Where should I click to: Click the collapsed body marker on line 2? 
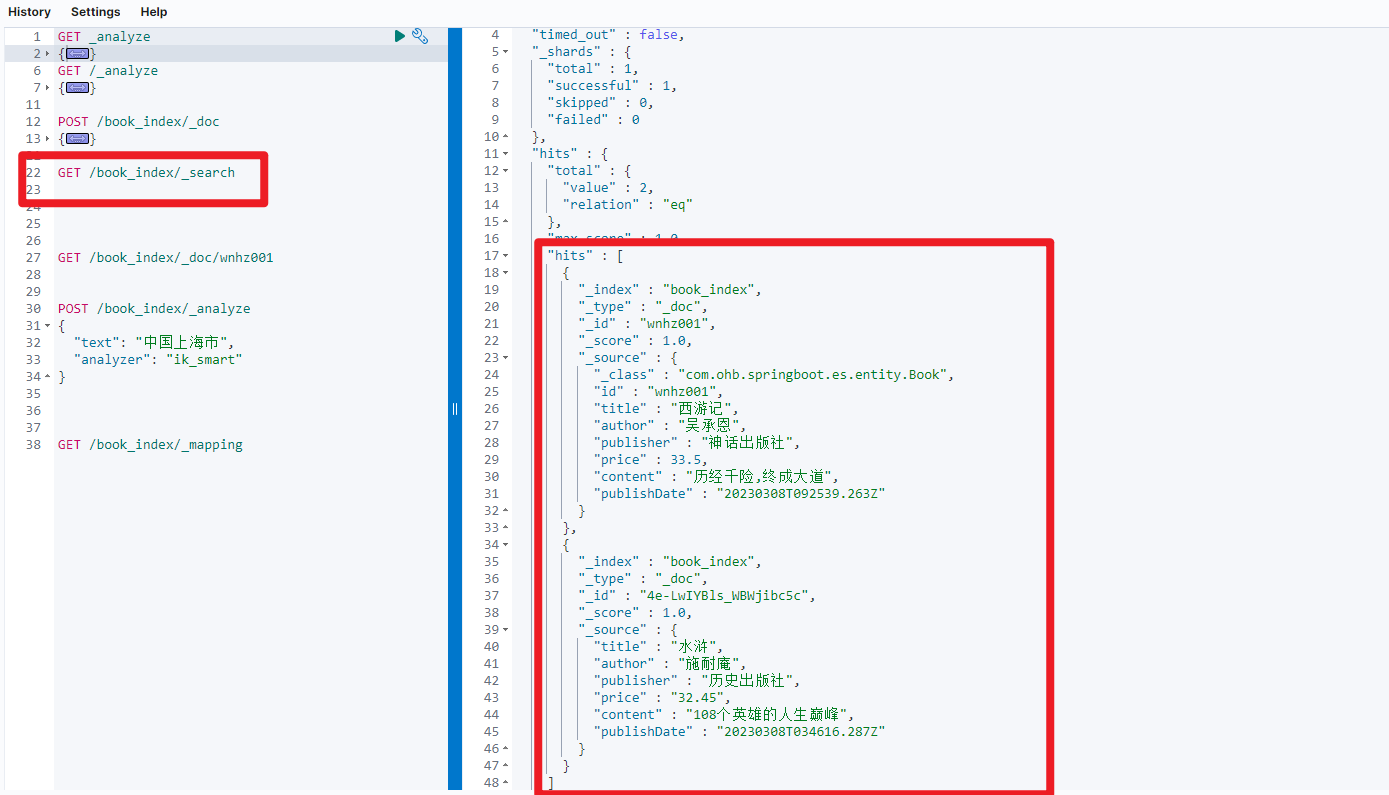point(77,53)
